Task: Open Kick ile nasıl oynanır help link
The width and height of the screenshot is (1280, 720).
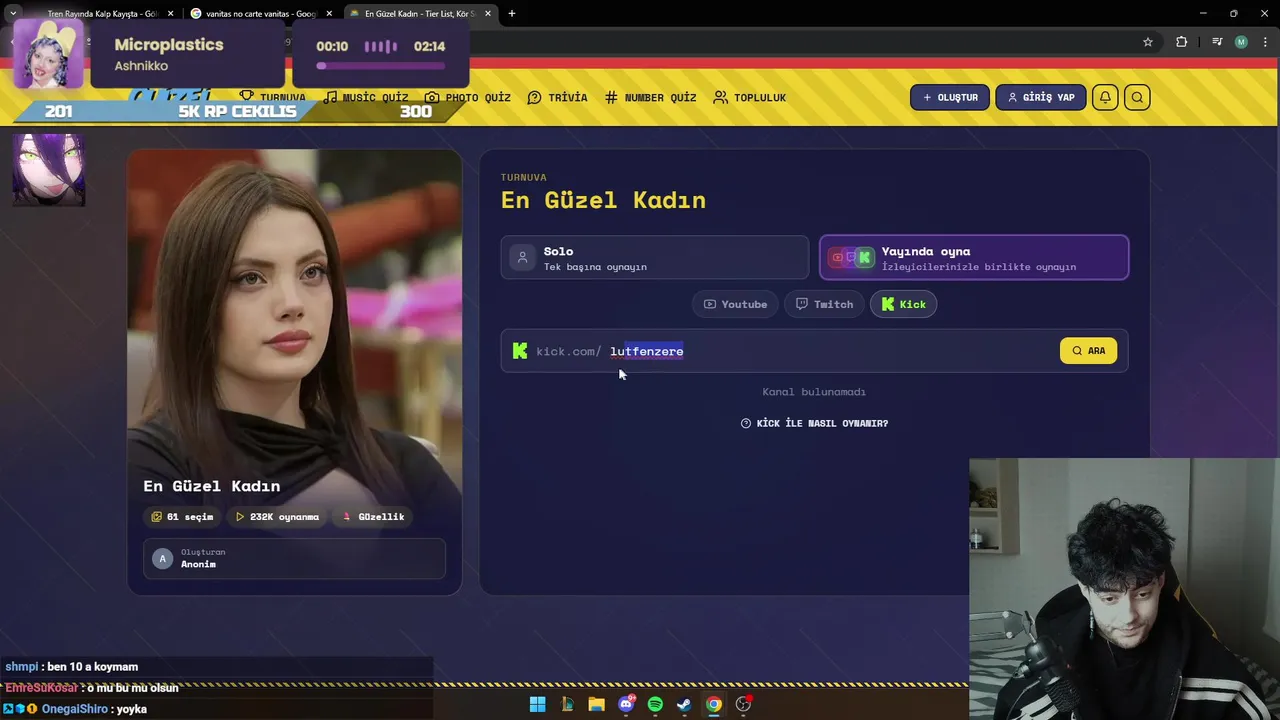Action: click(814, 423)
